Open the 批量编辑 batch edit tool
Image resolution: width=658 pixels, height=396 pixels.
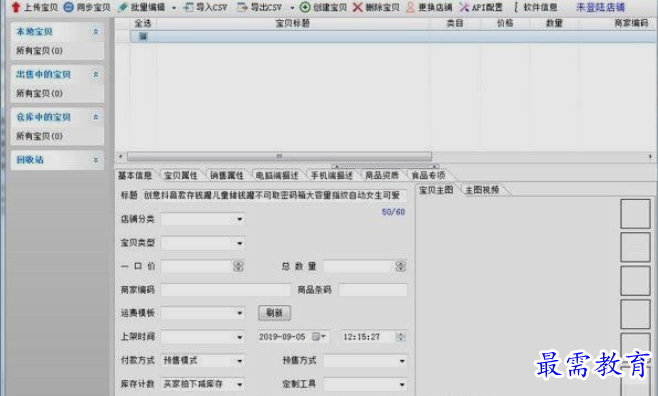click(x=141, y=7)
